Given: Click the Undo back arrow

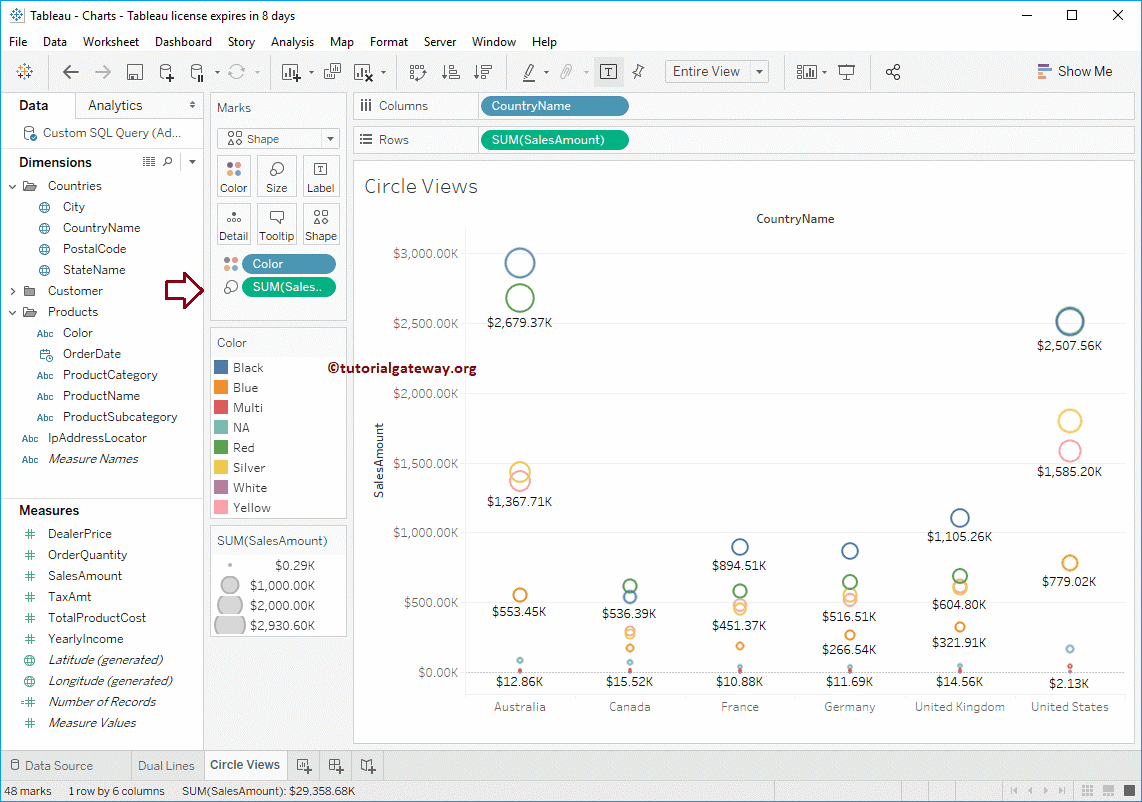Looking at the screenshot, I should (x=71, y=71).
